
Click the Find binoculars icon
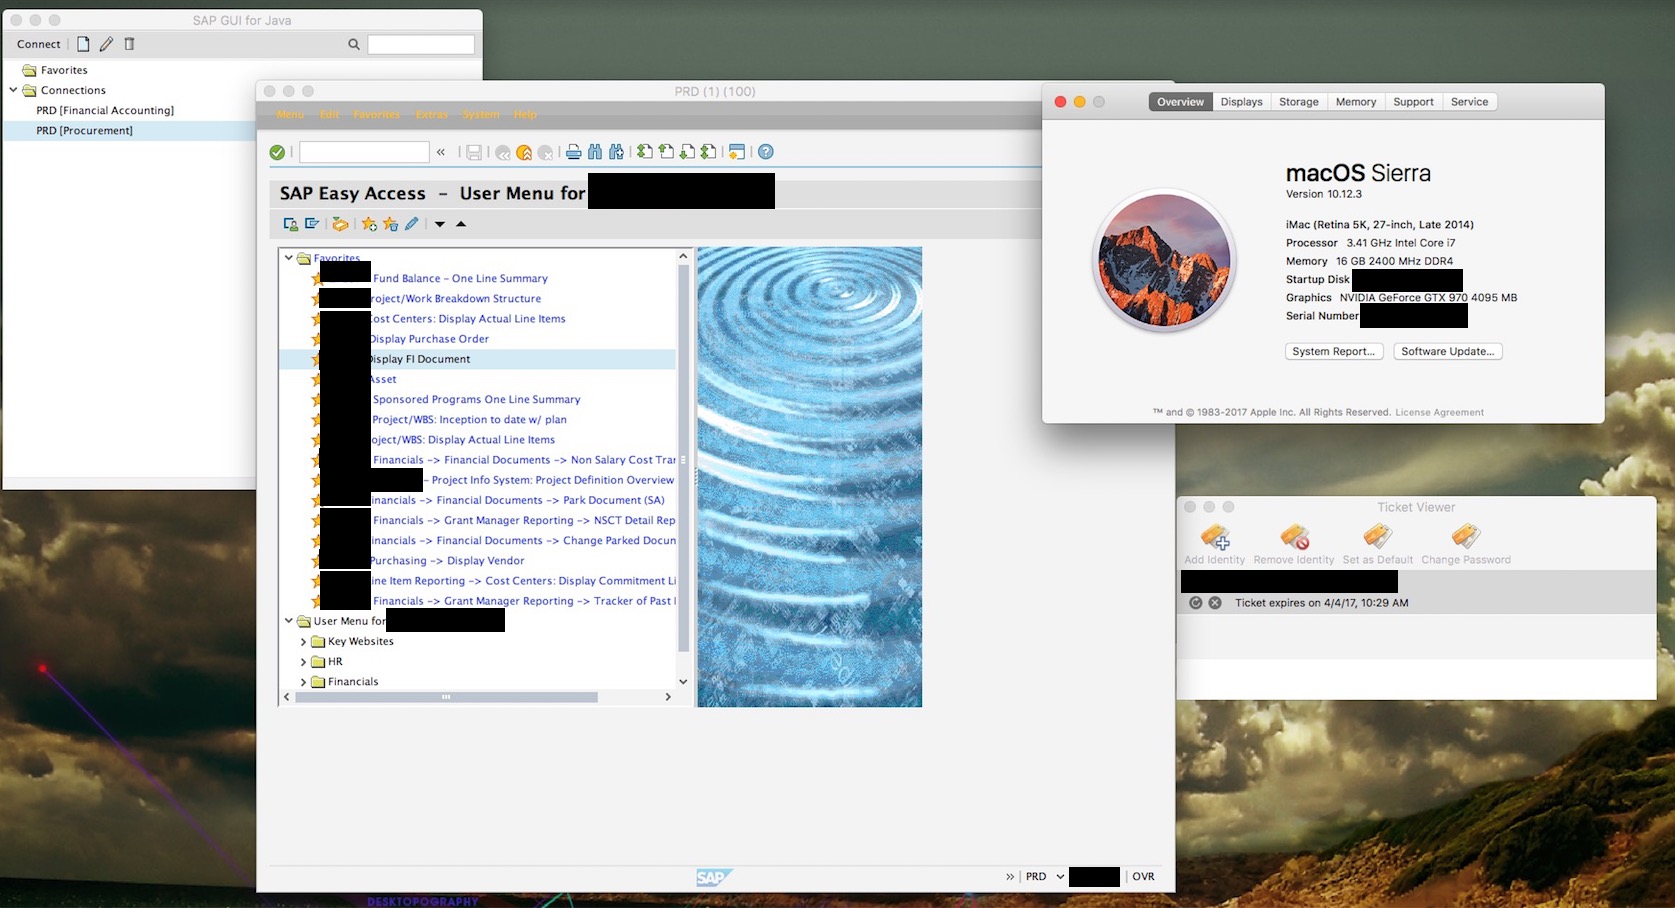[x=595, y=152]
